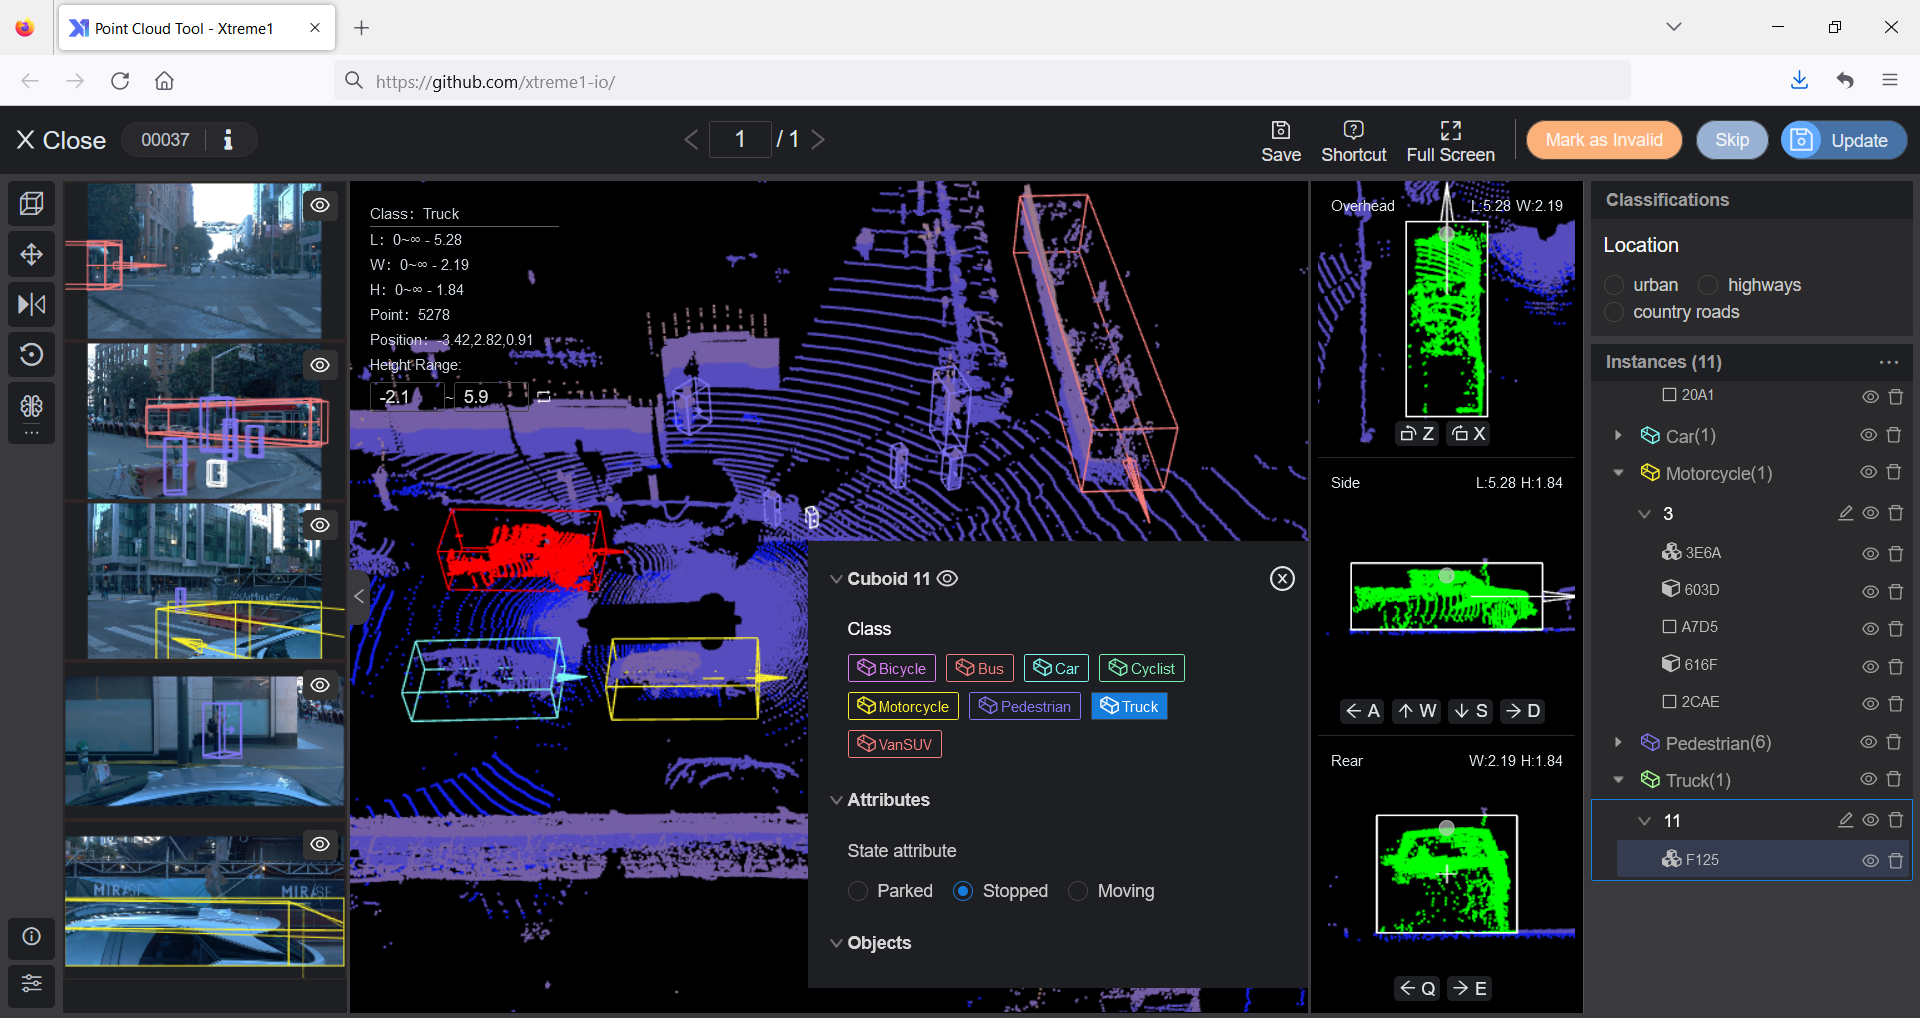Activate the translate/move tool in left sidebar
The height and width of the screenshot is (1018, 1920).
(x=31, y=253)
